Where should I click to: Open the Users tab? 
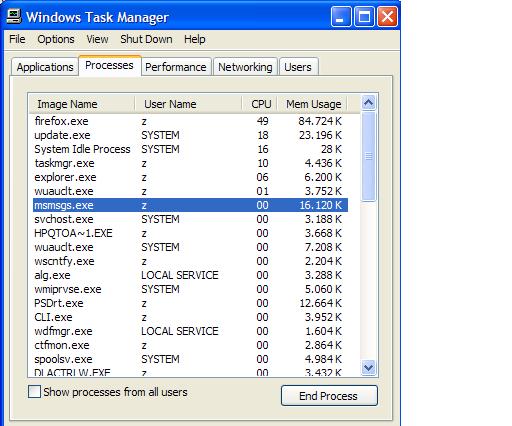[x=298, y=67]
